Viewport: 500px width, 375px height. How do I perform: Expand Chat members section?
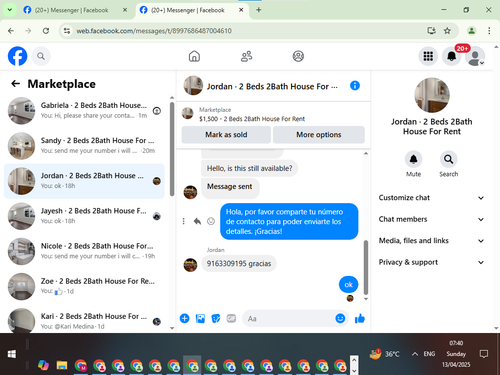point(432,219)
